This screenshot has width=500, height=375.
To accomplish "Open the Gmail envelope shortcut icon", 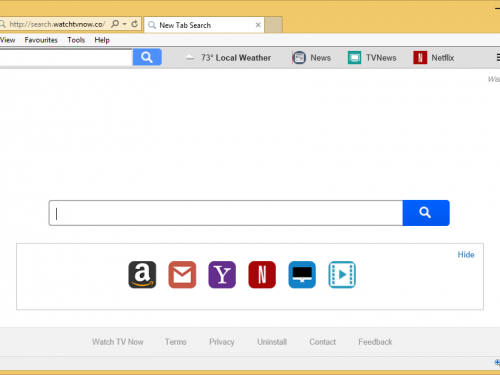I will [182, 275].
